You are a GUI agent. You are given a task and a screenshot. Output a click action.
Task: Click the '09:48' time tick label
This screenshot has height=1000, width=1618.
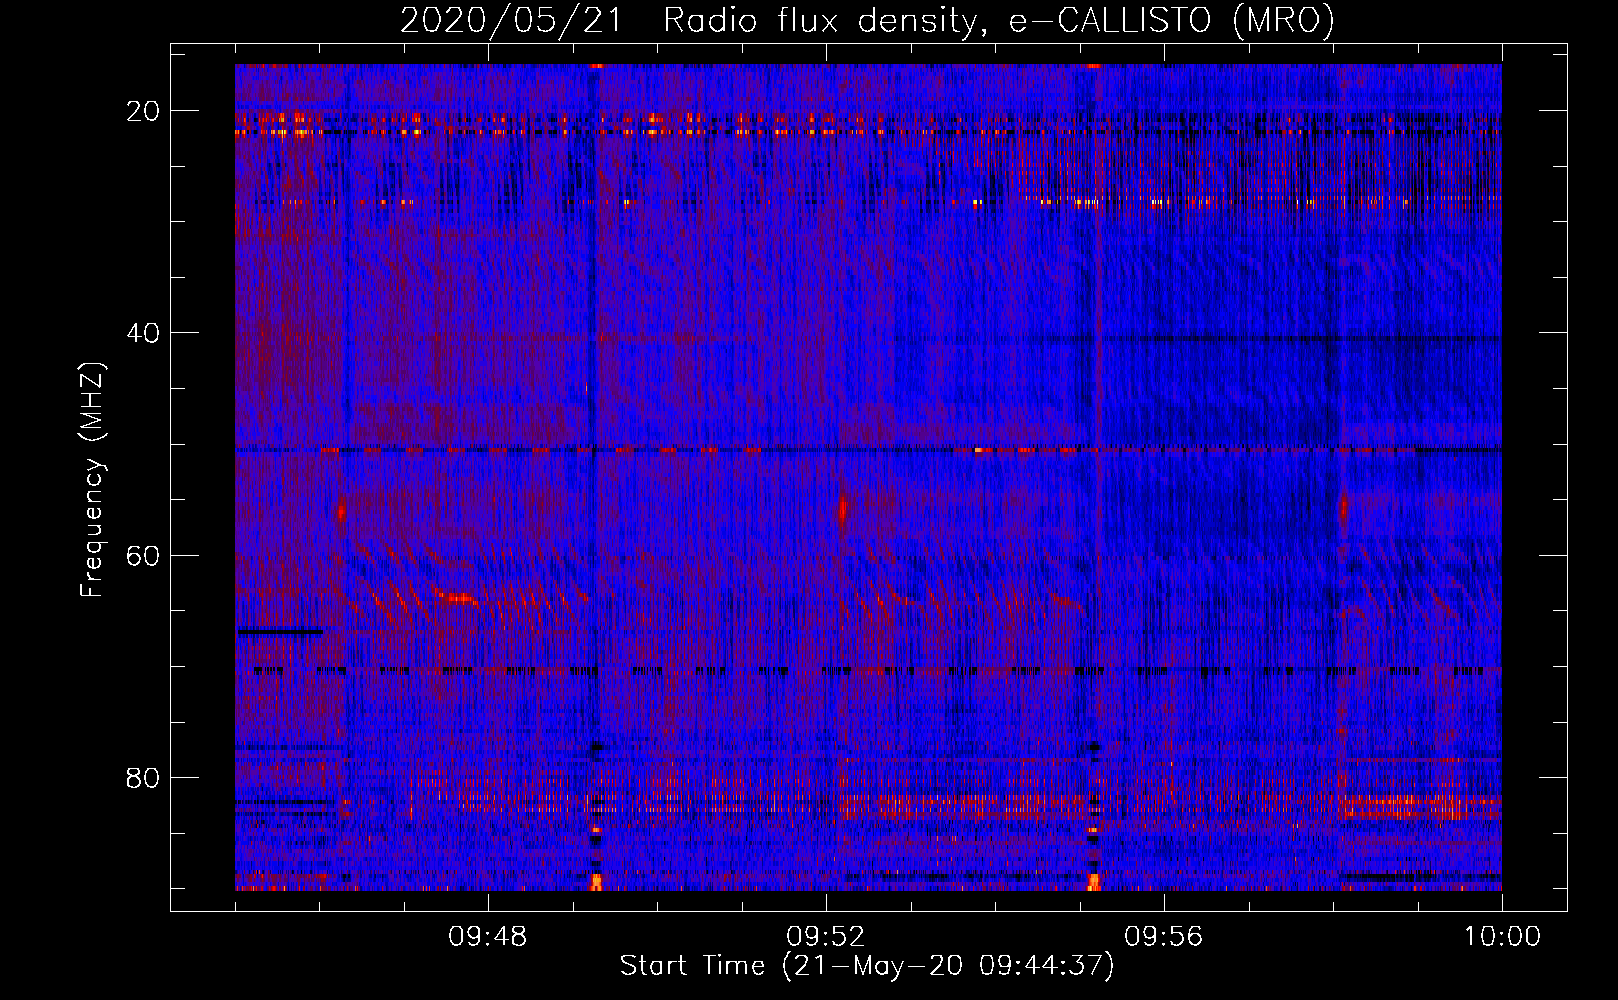[488, 937]
